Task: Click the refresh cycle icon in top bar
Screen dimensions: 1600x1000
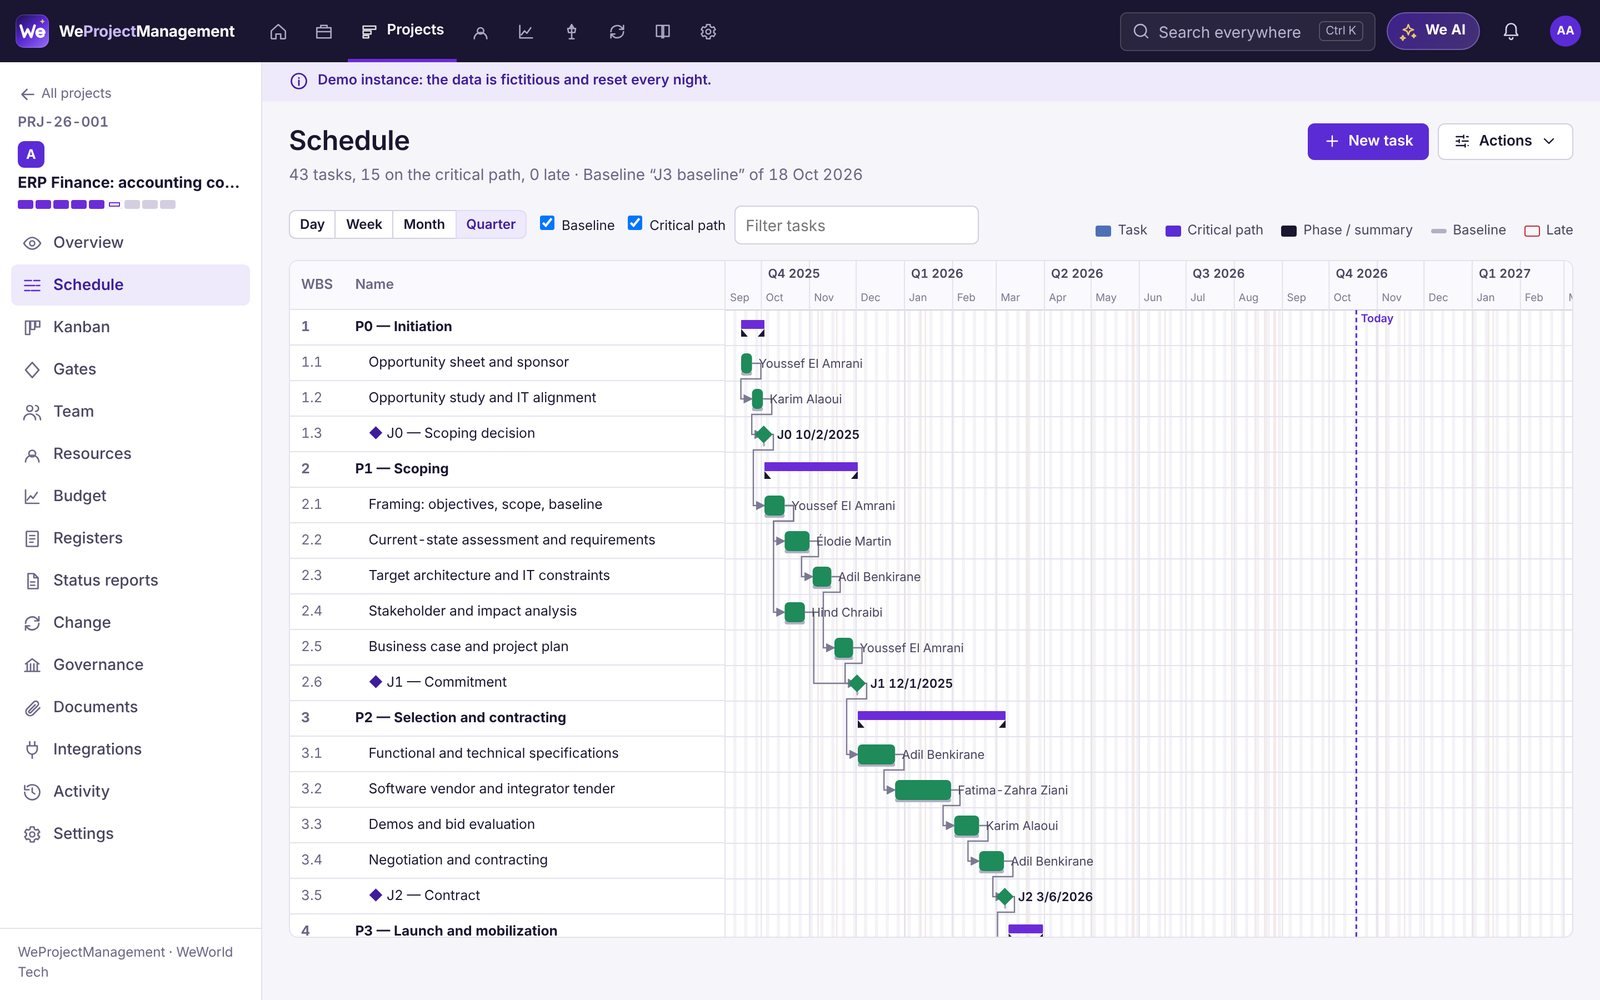Action: tap(617, 31)
